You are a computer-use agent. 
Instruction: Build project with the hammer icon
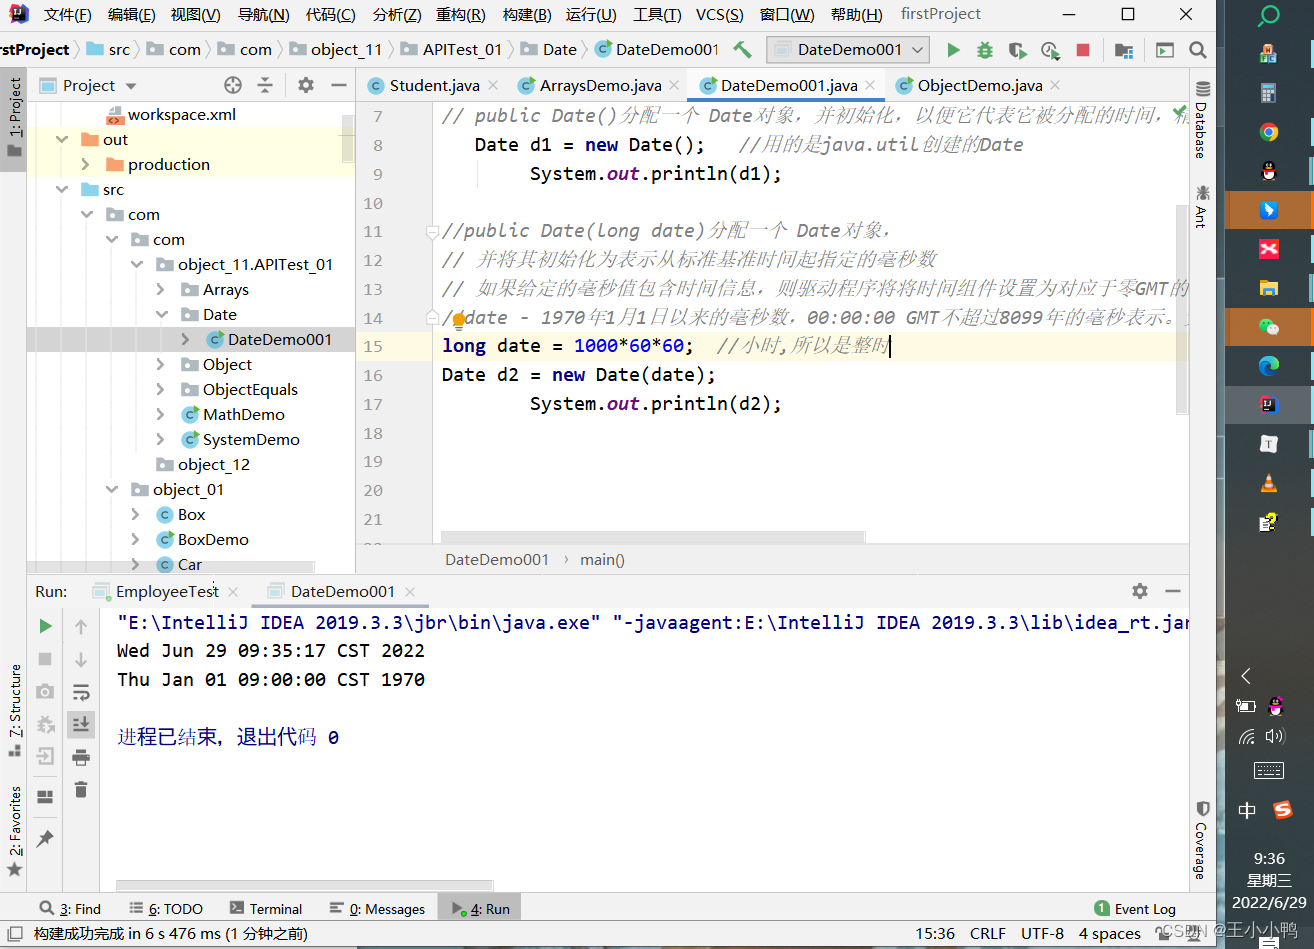point(742,49)
